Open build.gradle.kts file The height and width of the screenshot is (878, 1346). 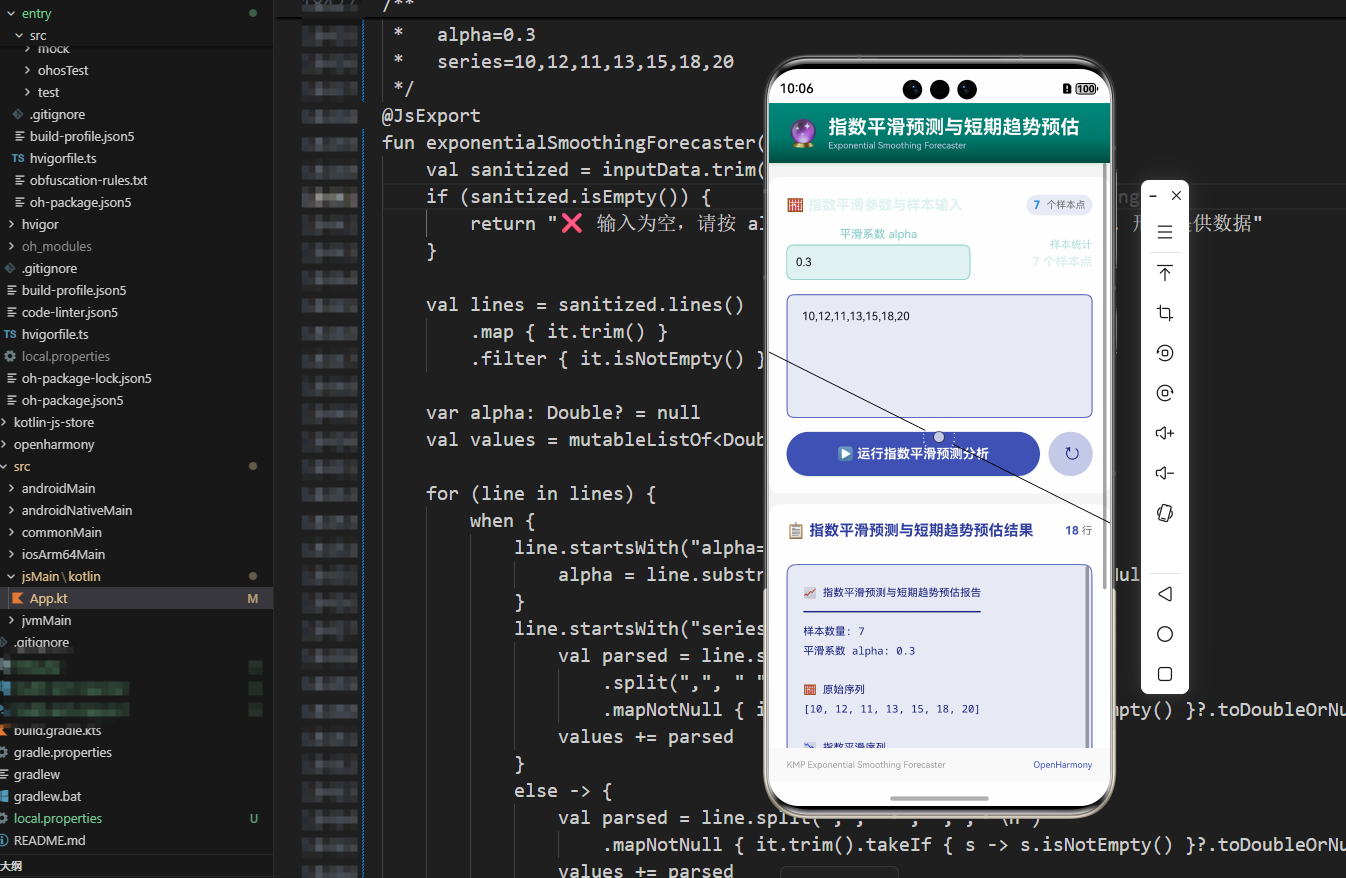(x=58, y=730)
